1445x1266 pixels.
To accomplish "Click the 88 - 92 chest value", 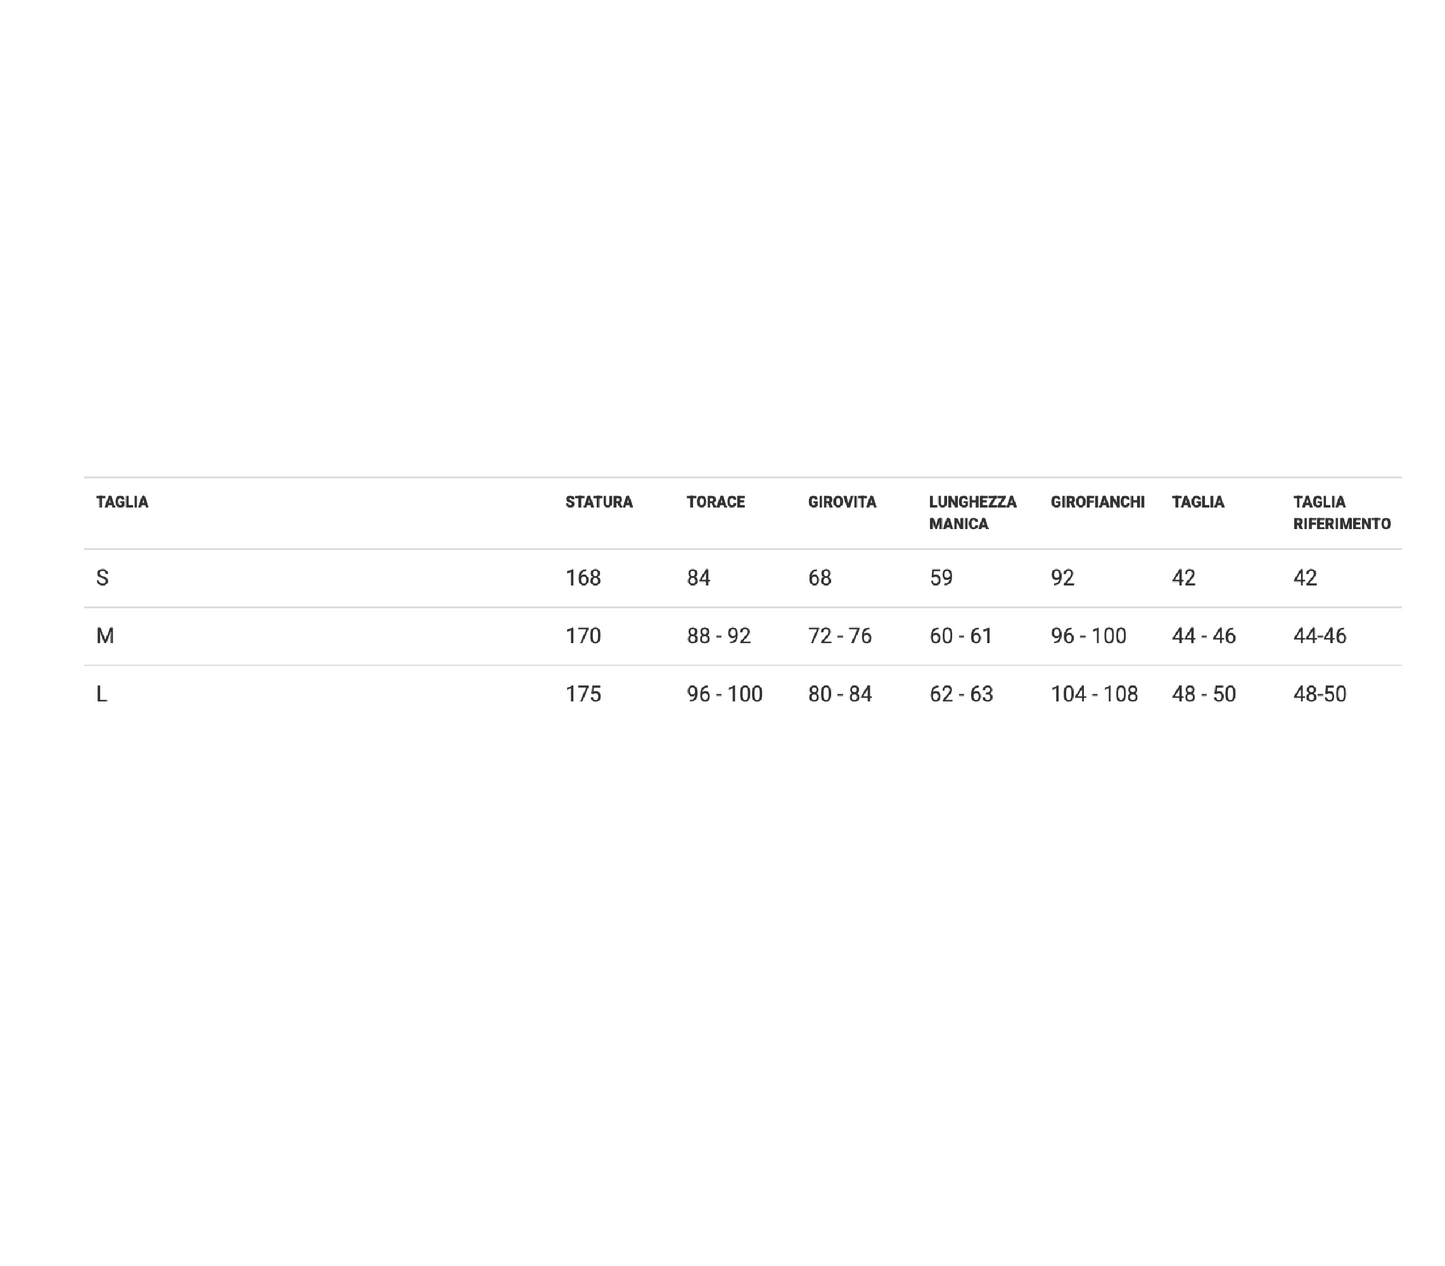I will point(719,636).
